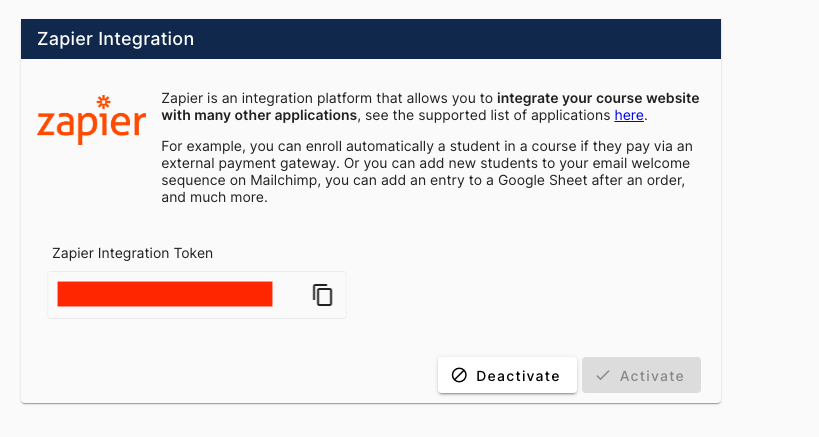Click the prohibition icon on Deactivate
The image size is (819, 437).
coord(459,376)
